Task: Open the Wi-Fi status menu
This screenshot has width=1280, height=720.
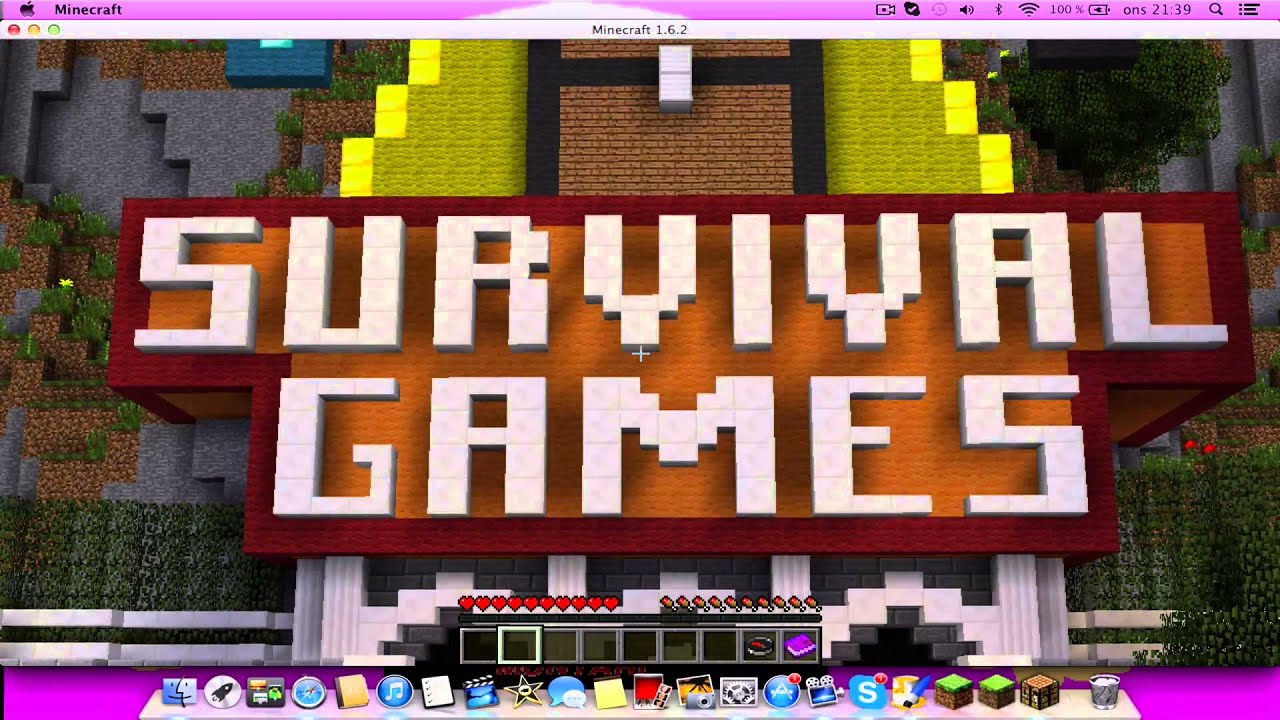Action: pyautogui.click(x=1029, y=9)
